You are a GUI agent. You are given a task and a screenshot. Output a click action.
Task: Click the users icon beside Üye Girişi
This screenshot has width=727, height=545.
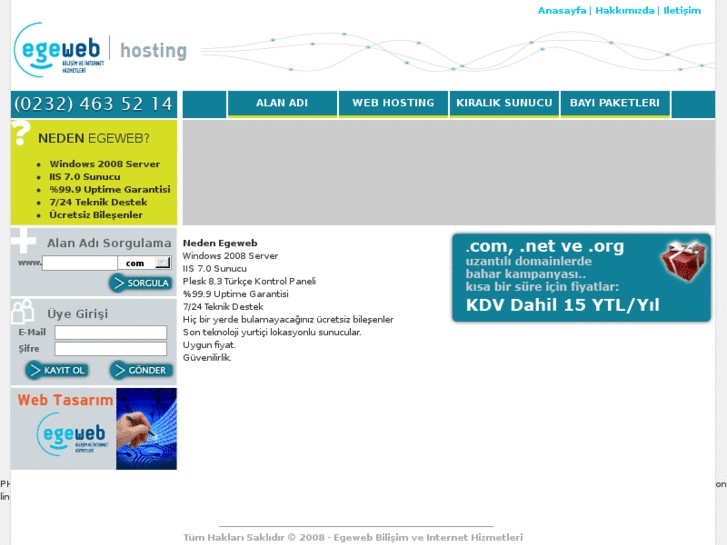pyautogui.click(x=23, y=311)
